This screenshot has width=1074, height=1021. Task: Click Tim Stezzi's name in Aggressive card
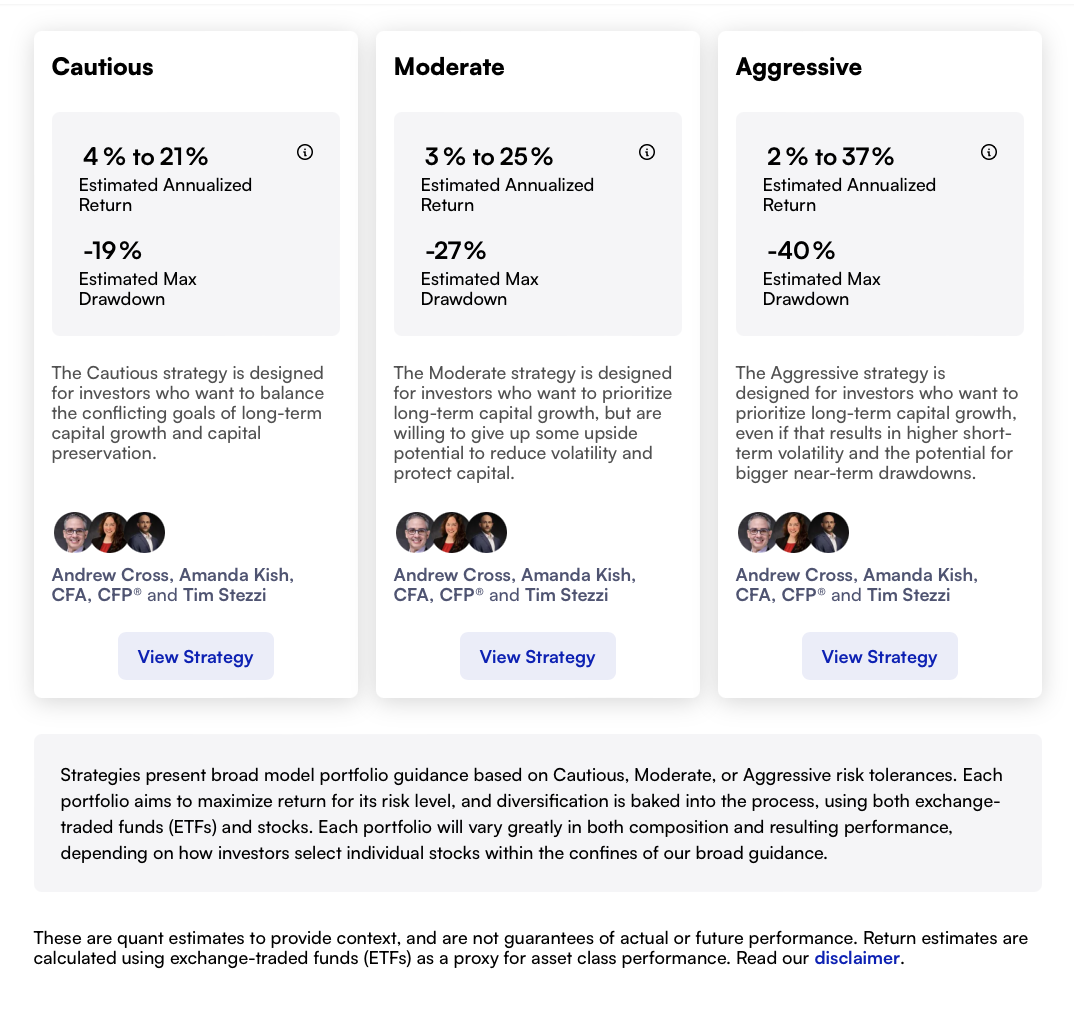point(908,594)
